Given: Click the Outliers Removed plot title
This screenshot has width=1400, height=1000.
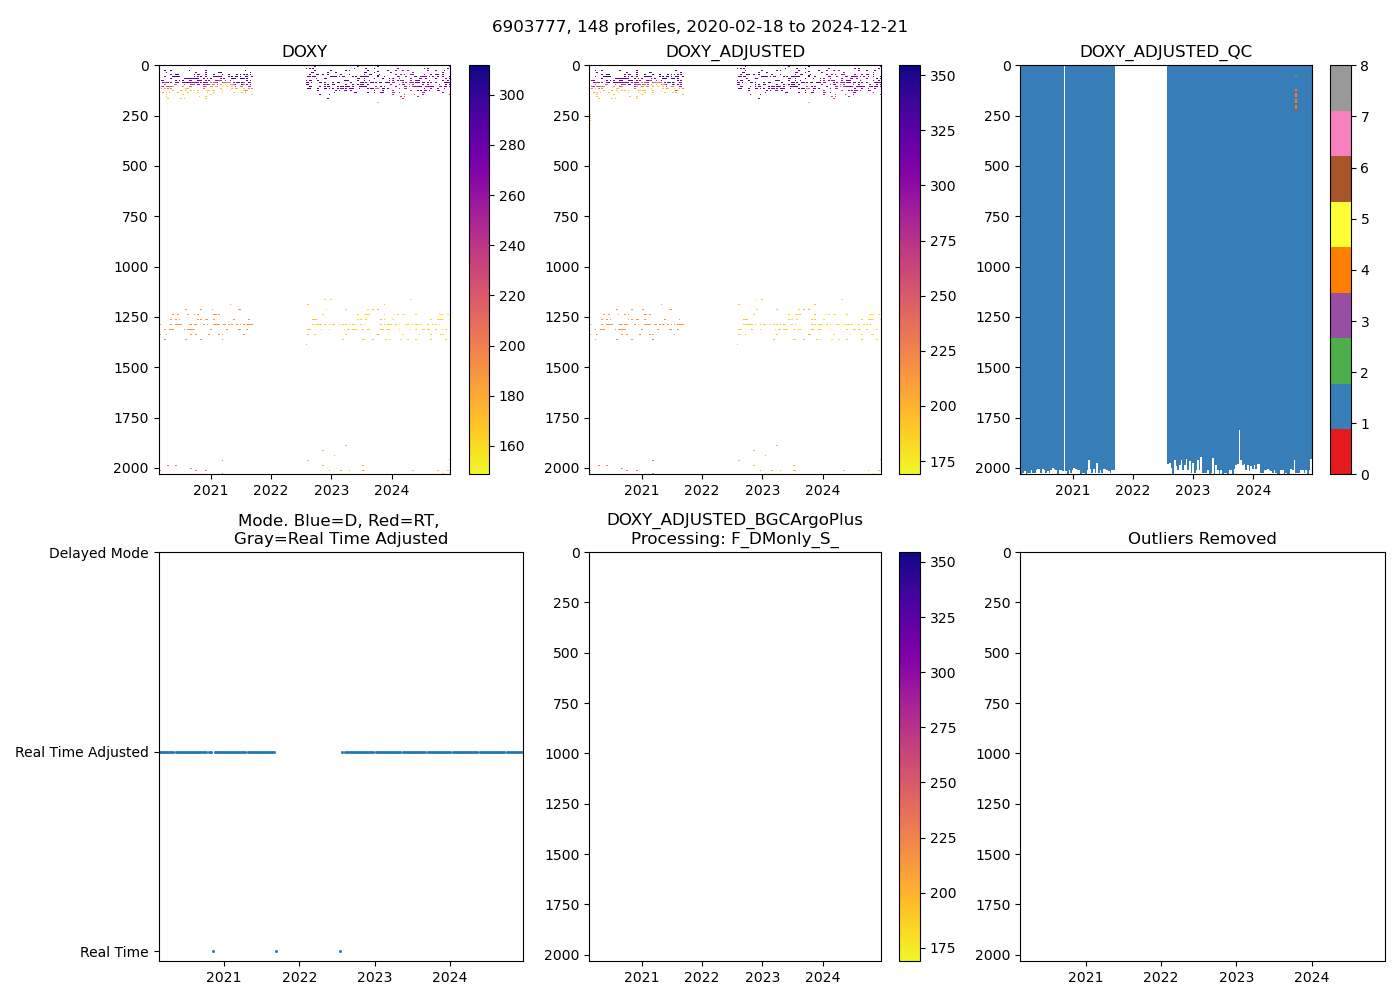Looking at the screenshot, I should [1201, 539].
